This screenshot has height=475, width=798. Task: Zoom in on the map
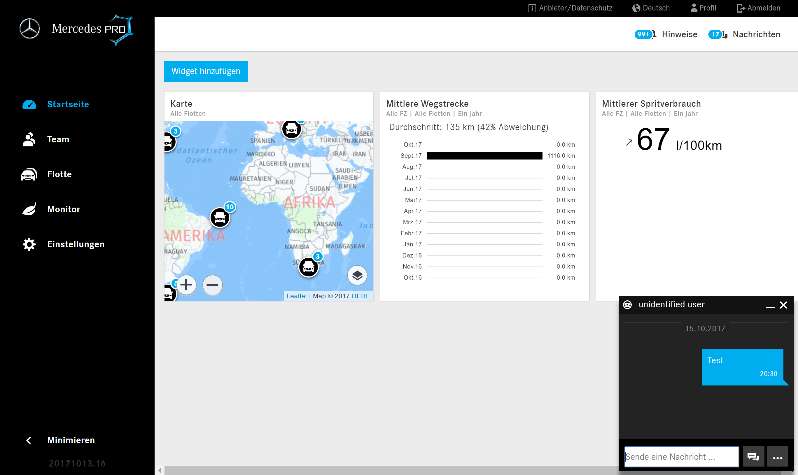click(186, 285)
